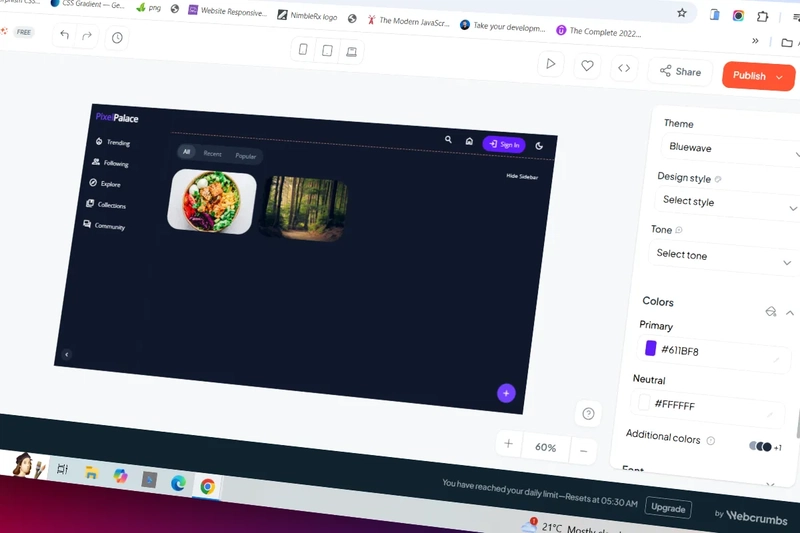Open The Modern JavaScr... bookmark
The image size is (800, 533).
[408, 21]
